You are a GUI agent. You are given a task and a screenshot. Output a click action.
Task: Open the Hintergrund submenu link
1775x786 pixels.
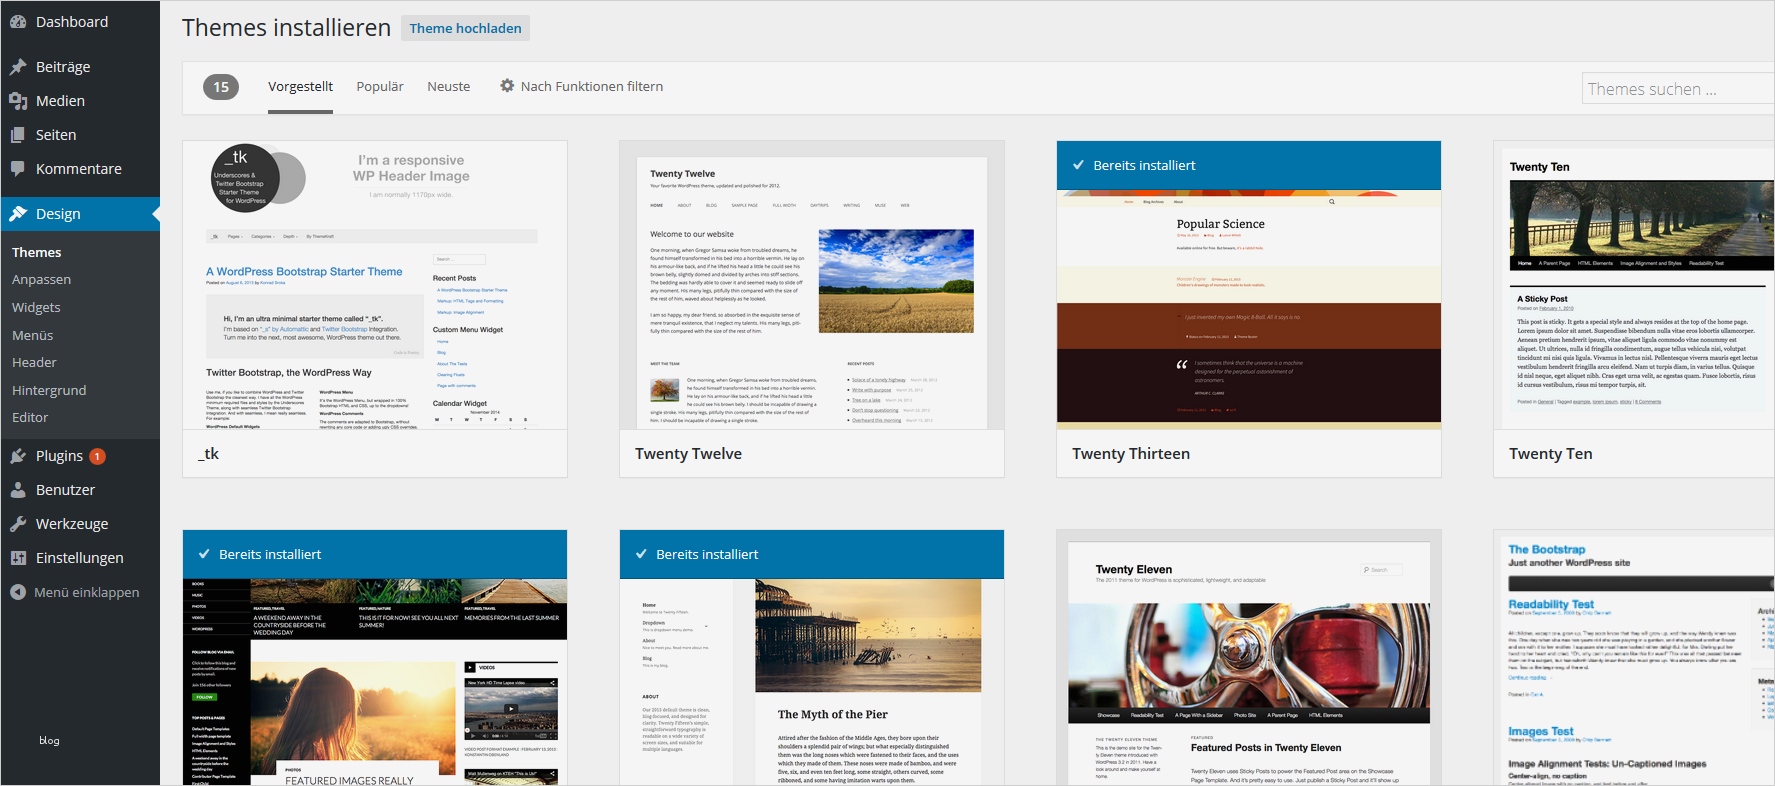point(49,391)
